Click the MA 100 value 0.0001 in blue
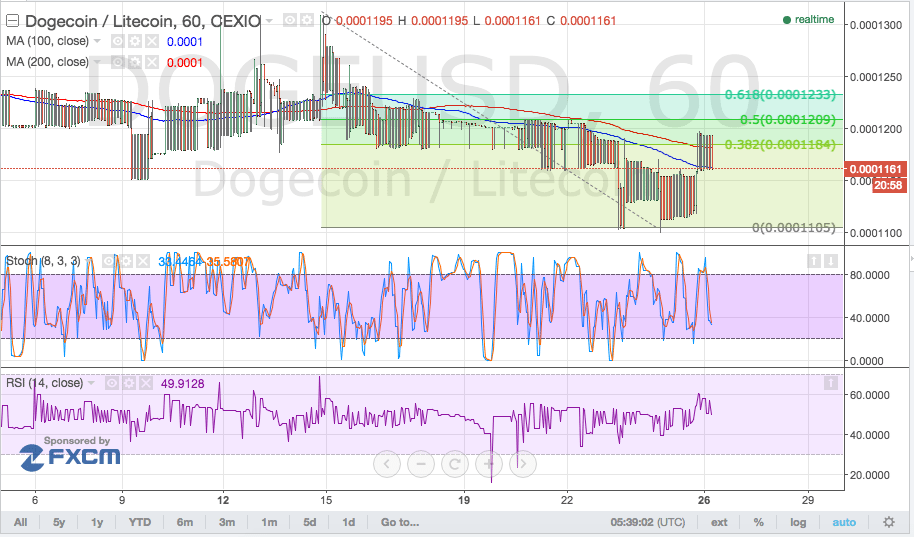Image resolution: width=914 pixels, height=537 pixels. pyautogui.click(x=185, y=42)
